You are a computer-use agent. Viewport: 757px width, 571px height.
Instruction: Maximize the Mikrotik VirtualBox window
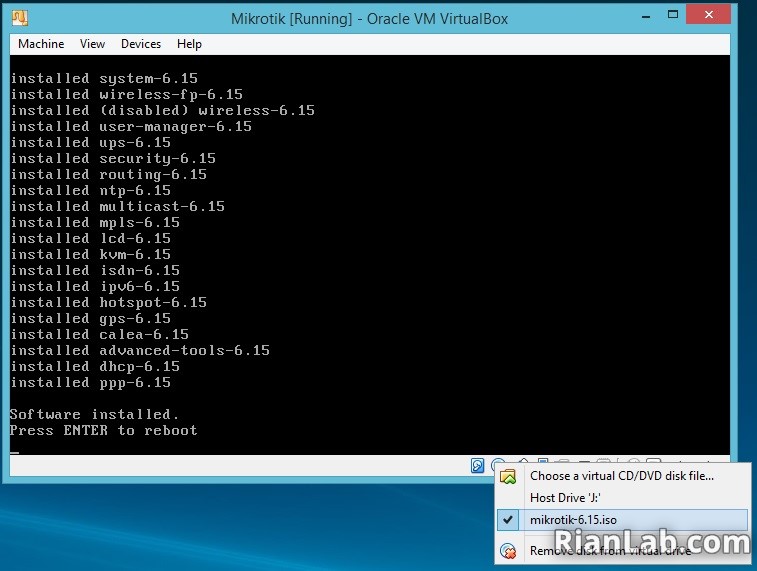(673, 14)
